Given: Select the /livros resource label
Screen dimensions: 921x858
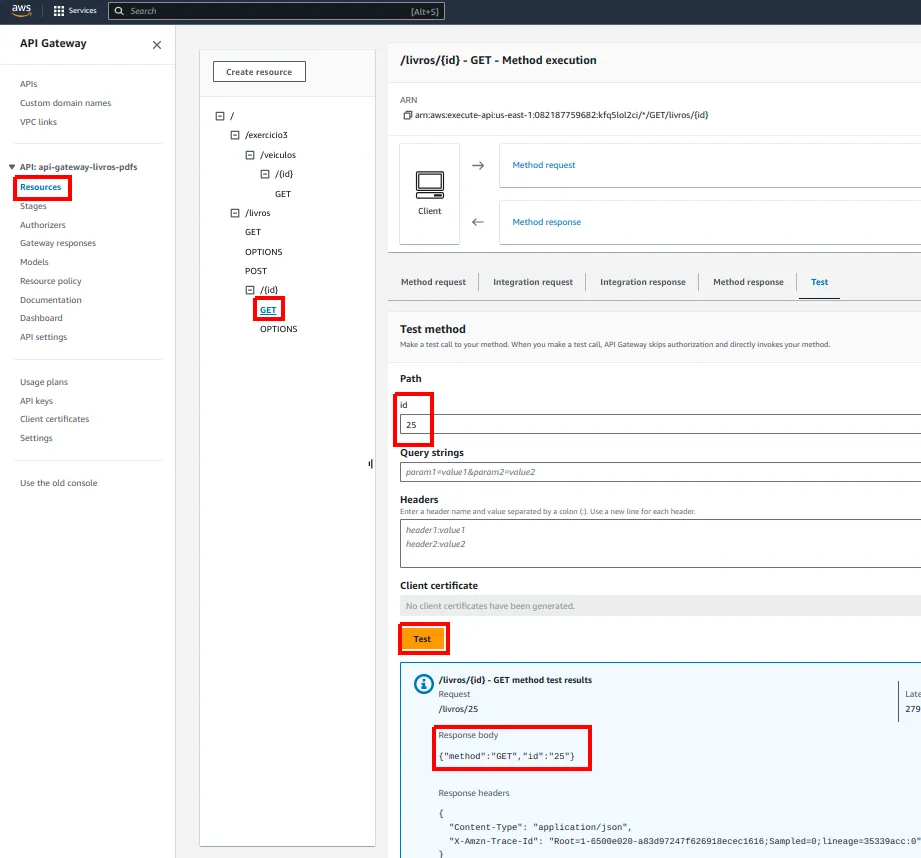Looking at the screenshot, I should pos(257,213).
